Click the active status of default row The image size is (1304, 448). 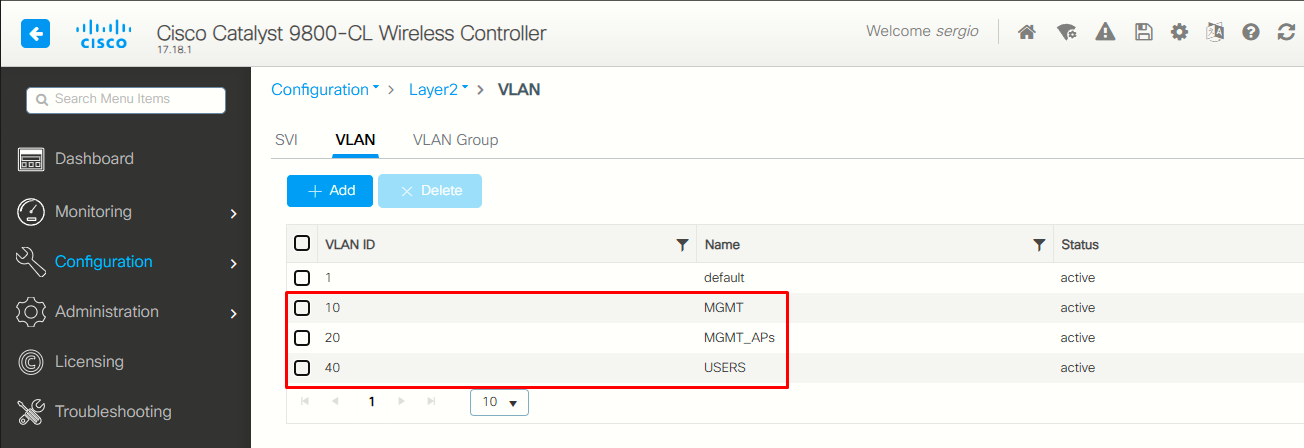coord(1078,277)
